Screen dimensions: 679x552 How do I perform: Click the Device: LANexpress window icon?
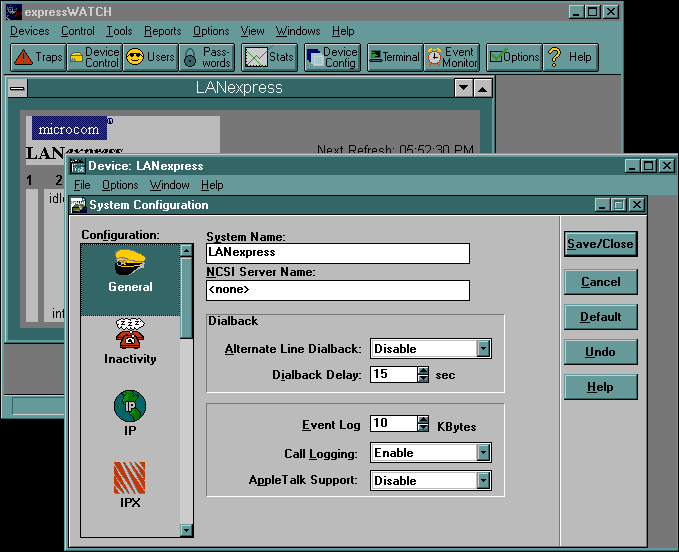pyautogui.click(x=78, y=166)
